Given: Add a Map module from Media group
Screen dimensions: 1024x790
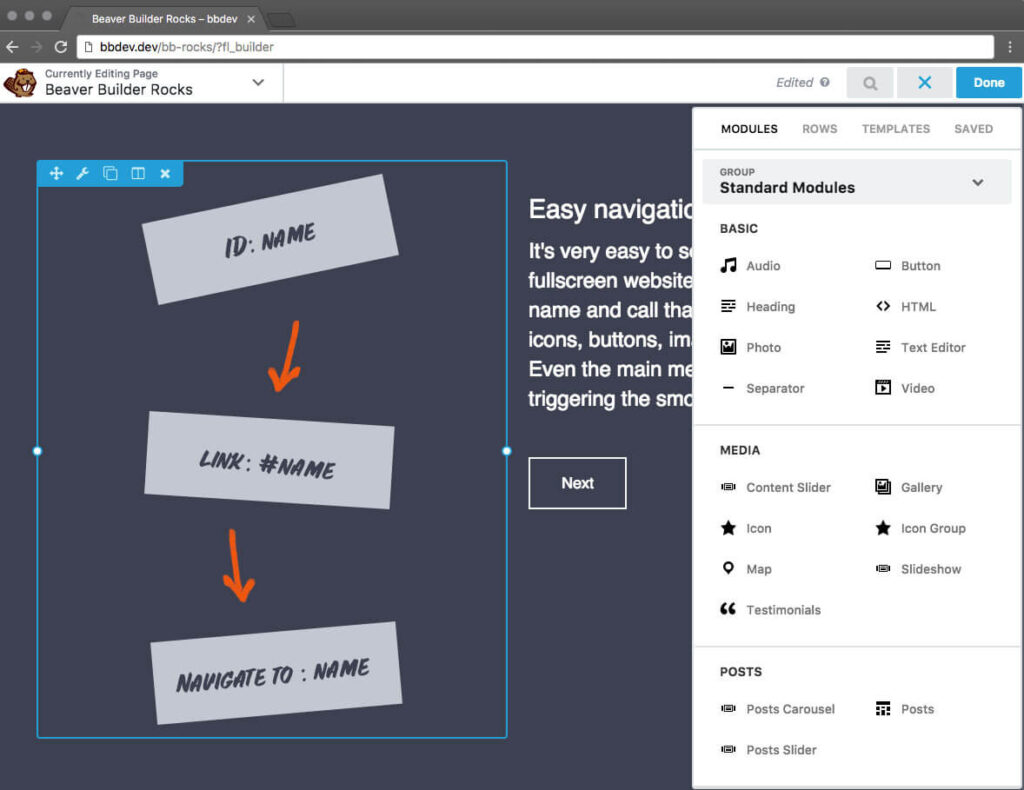Looking at the screenshot, I should tap(755, 568).
